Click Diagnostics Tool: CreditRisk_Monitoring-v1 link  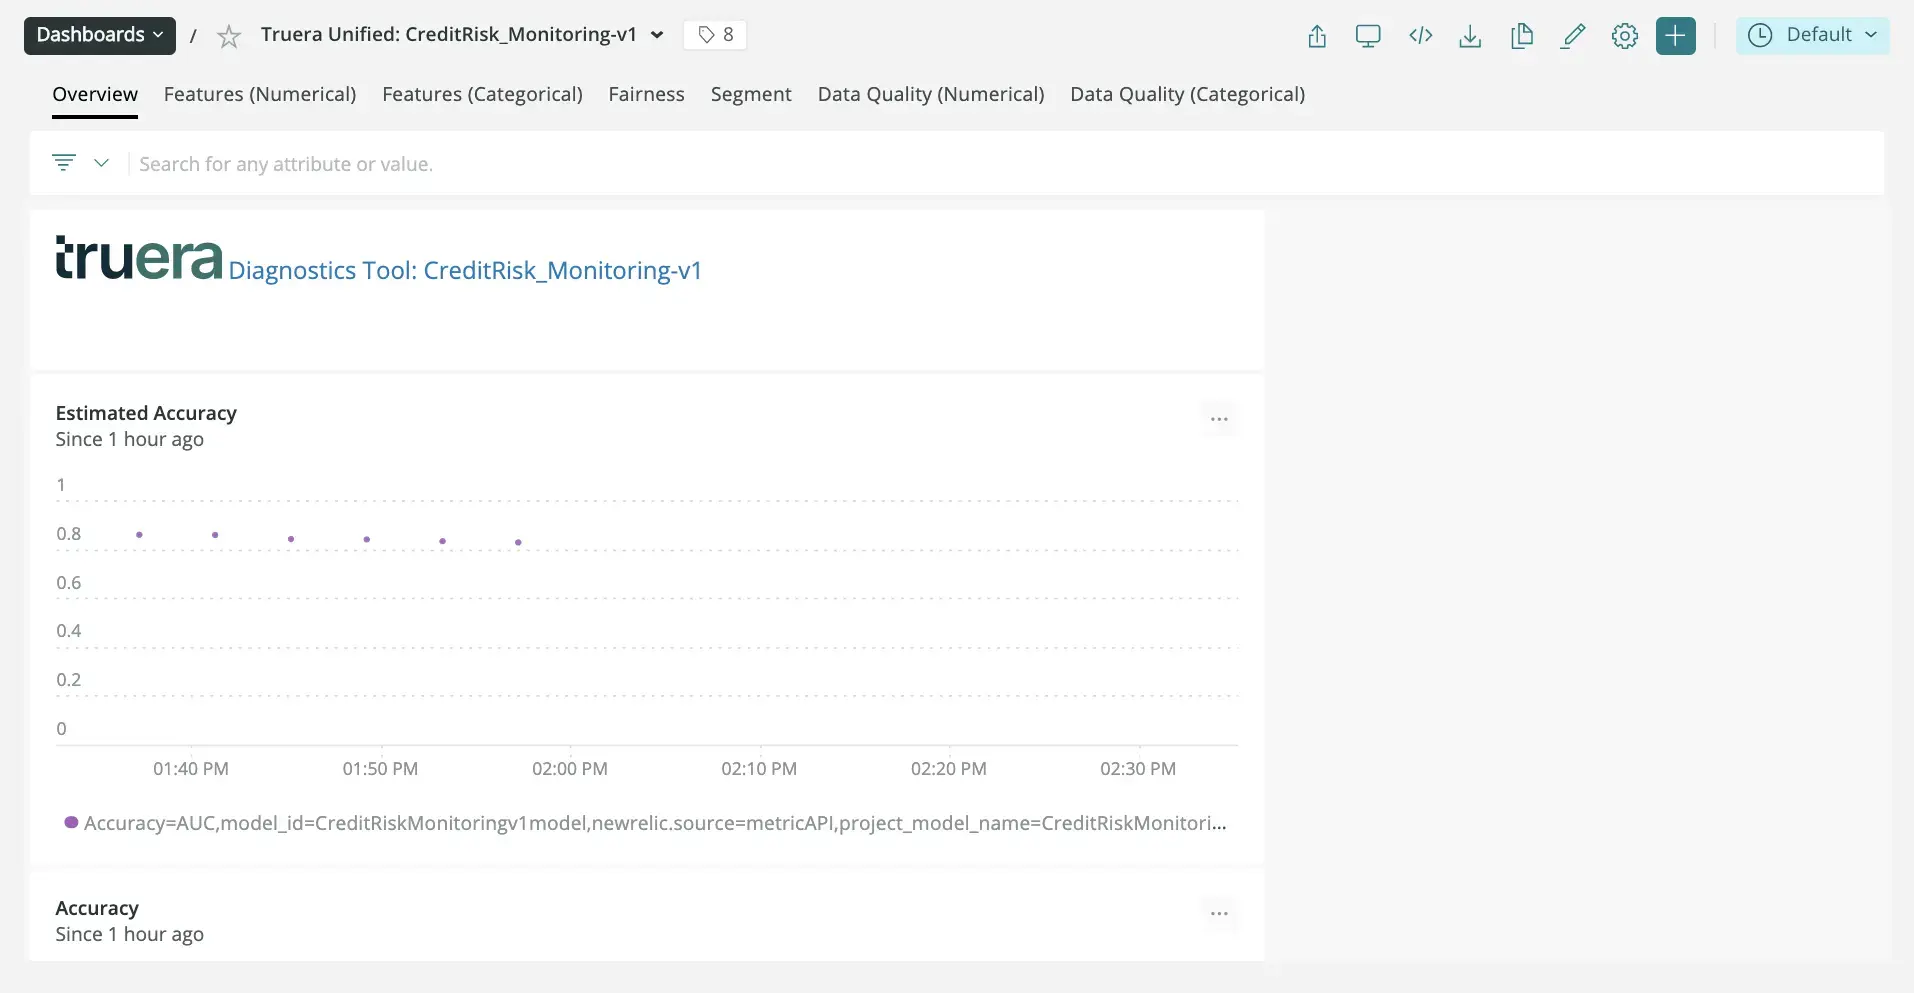point(465,271)
